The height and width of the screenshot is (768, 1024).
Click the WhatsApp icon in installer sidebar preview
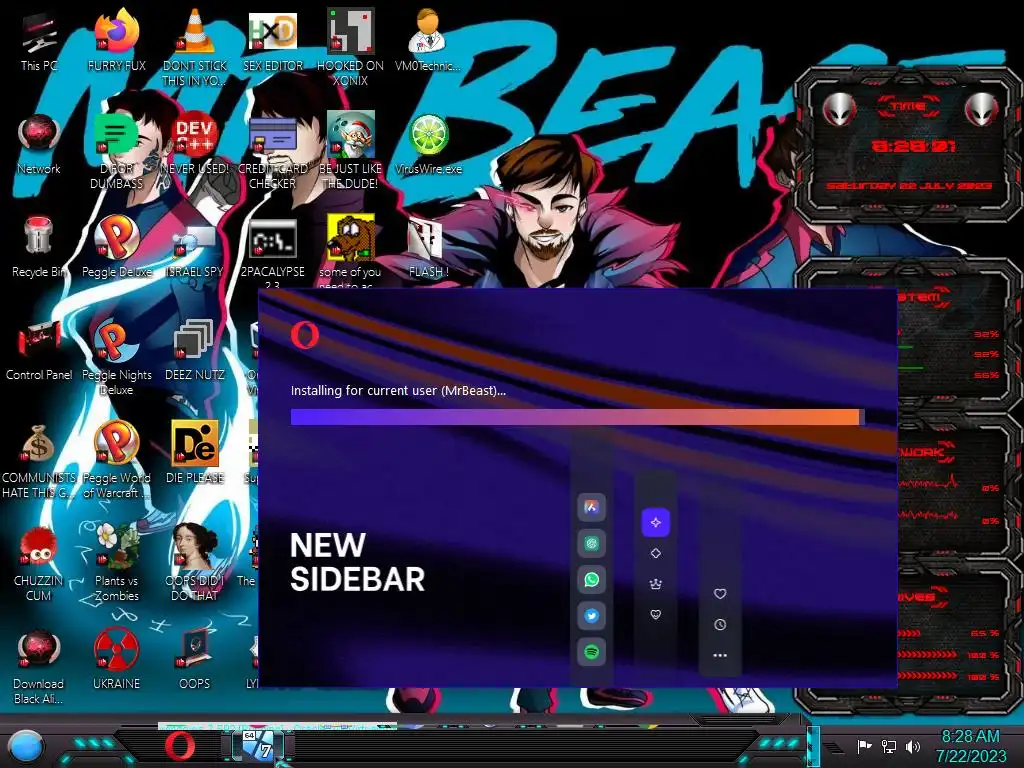pyautogui.click(x=591, y=579)
